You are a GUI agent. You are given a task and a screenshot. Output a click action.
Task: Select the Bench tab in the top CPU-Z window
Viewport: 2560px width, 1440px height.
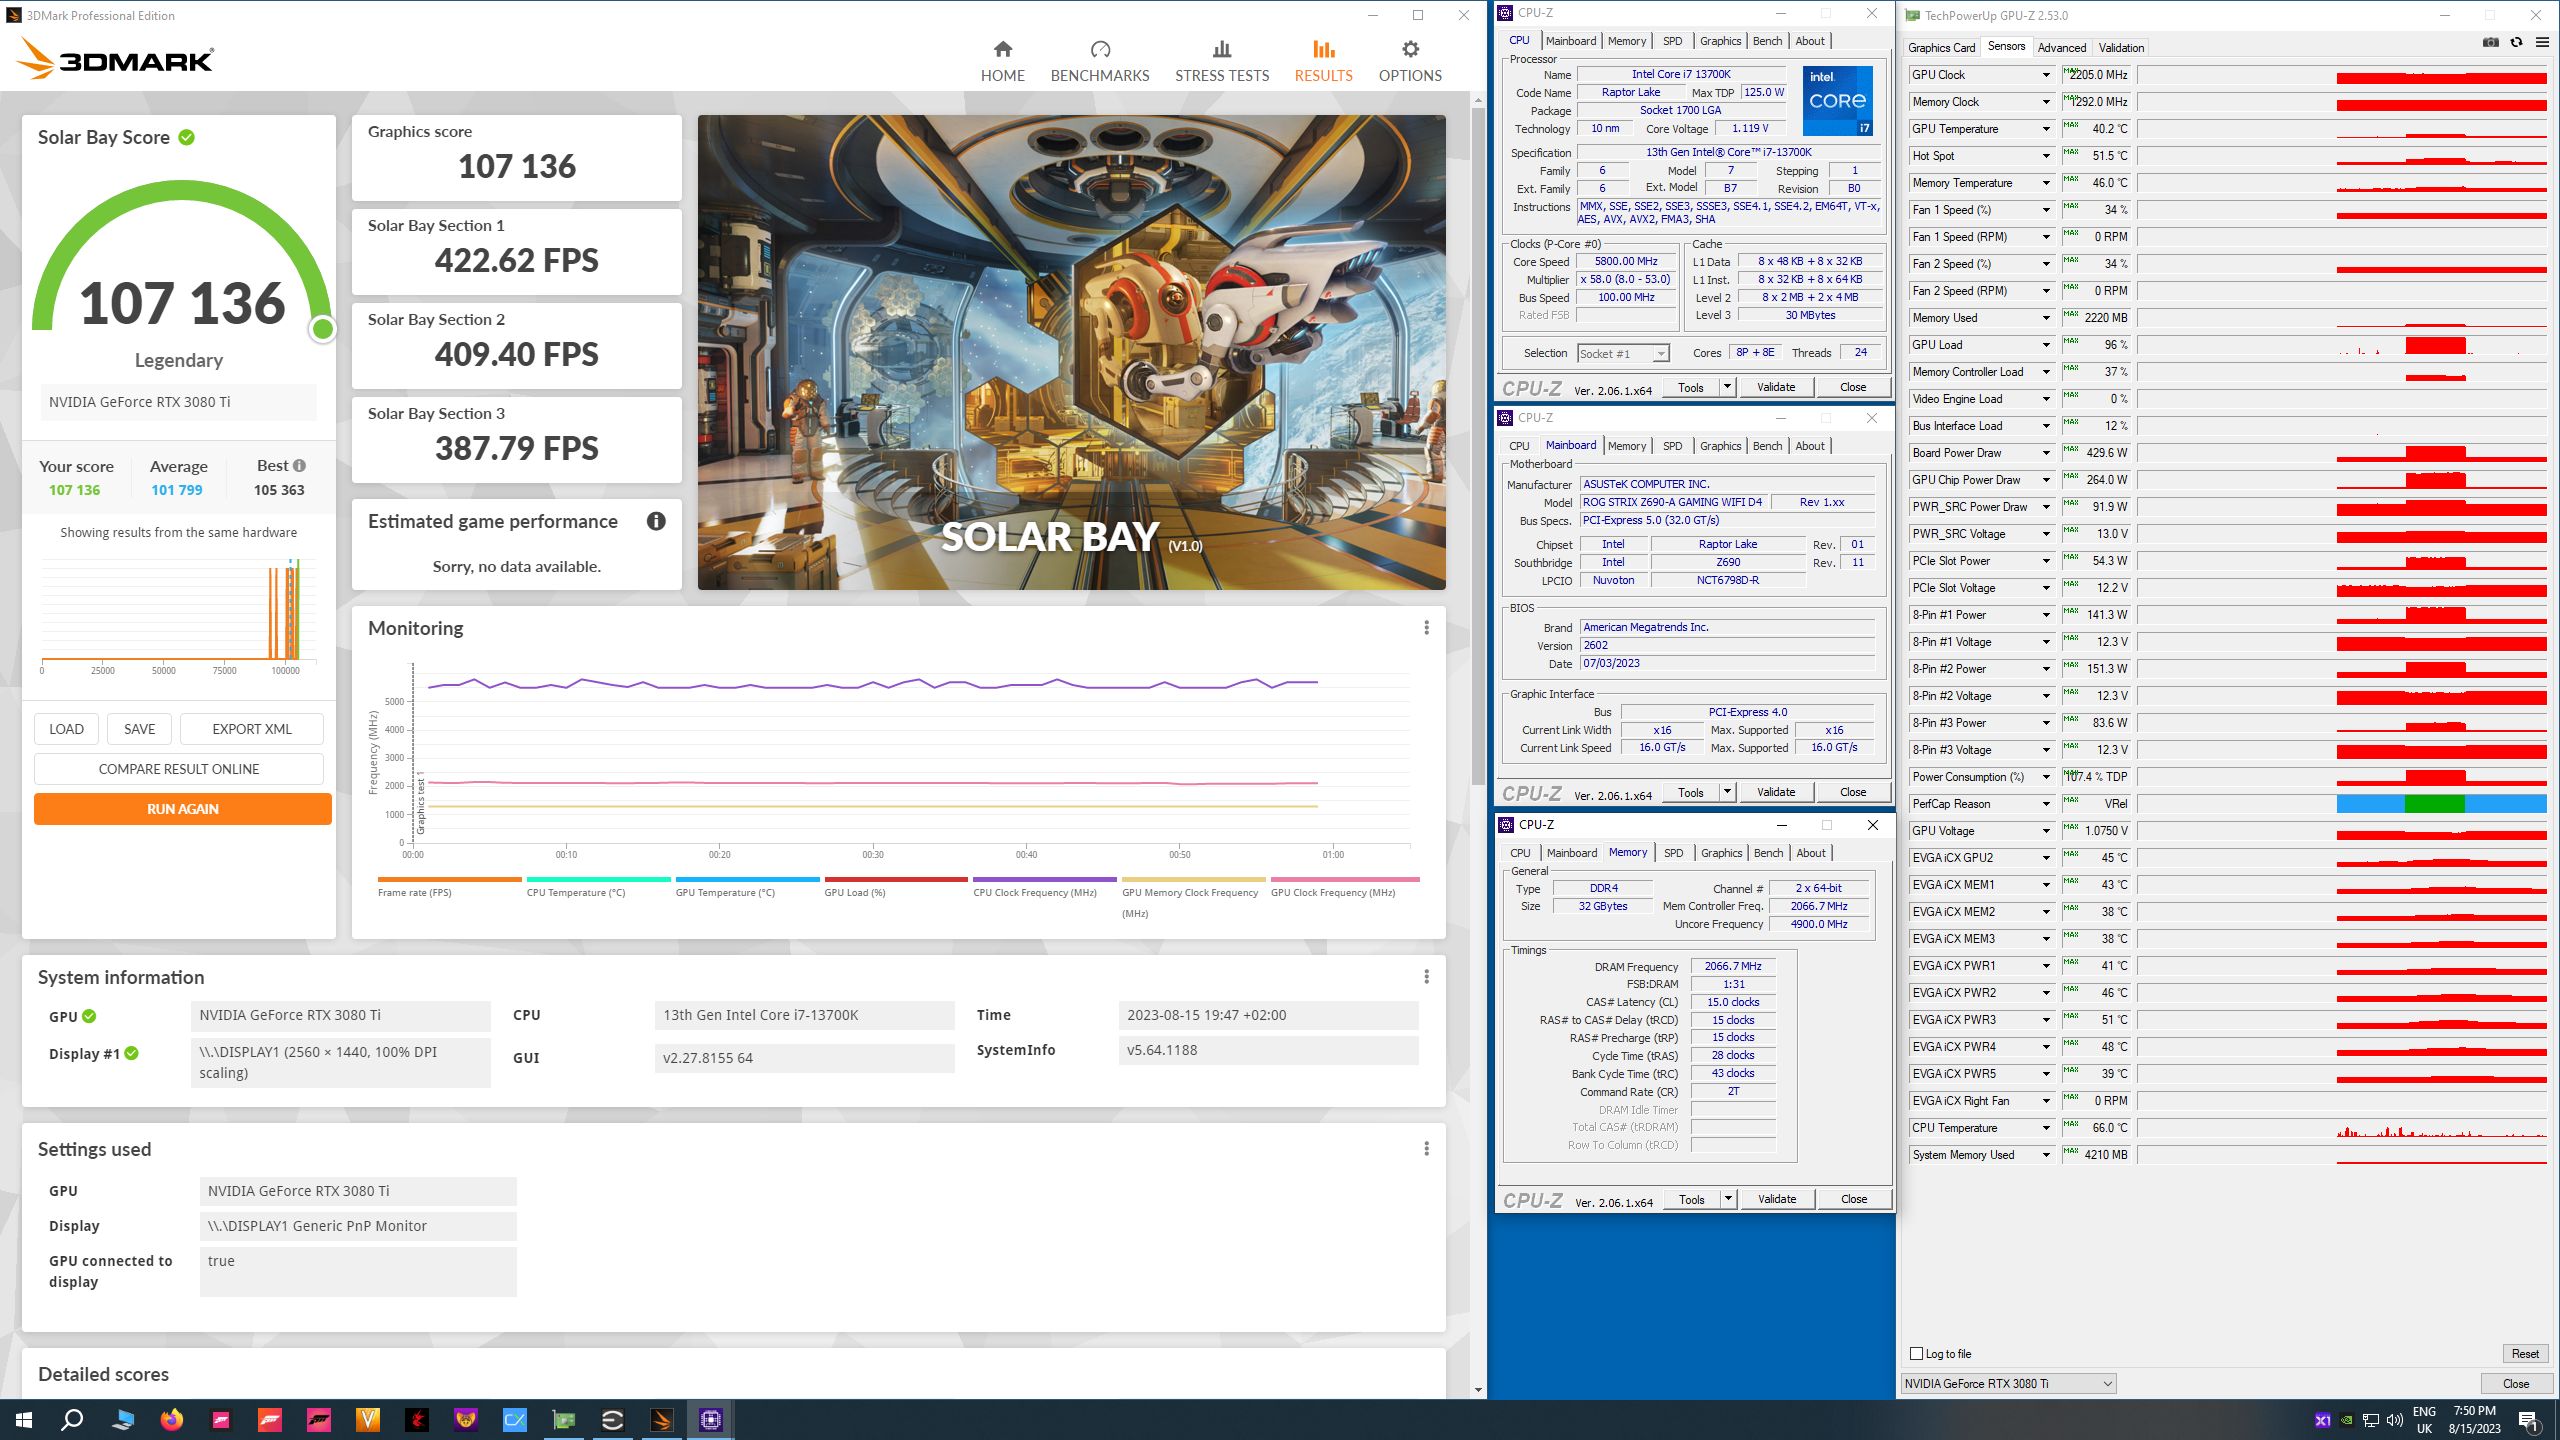click(x=1767, y=41)
